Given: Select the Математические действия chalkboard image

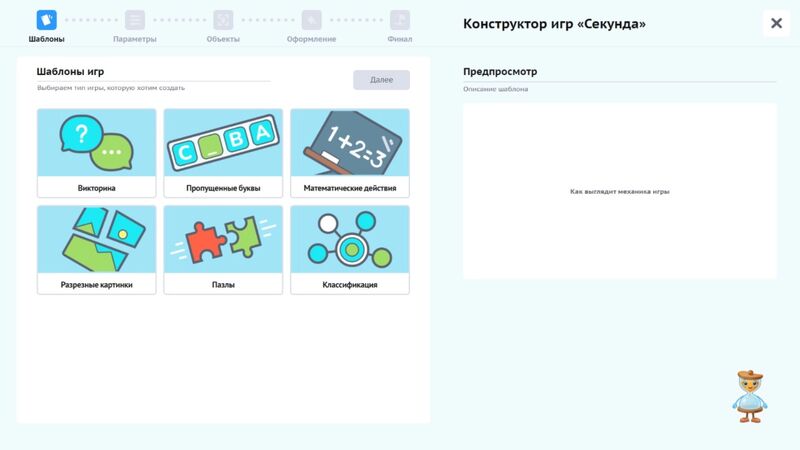Looking at the screenshot, I should click(x=350, y=143).
